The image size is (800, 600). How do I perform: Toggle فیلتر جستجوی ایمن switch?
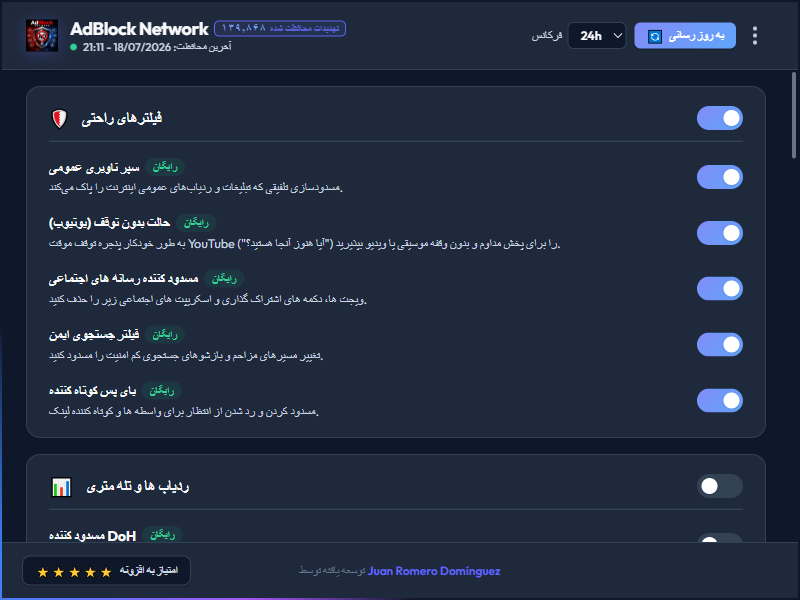pyautogui.click(x=719, y=345)
